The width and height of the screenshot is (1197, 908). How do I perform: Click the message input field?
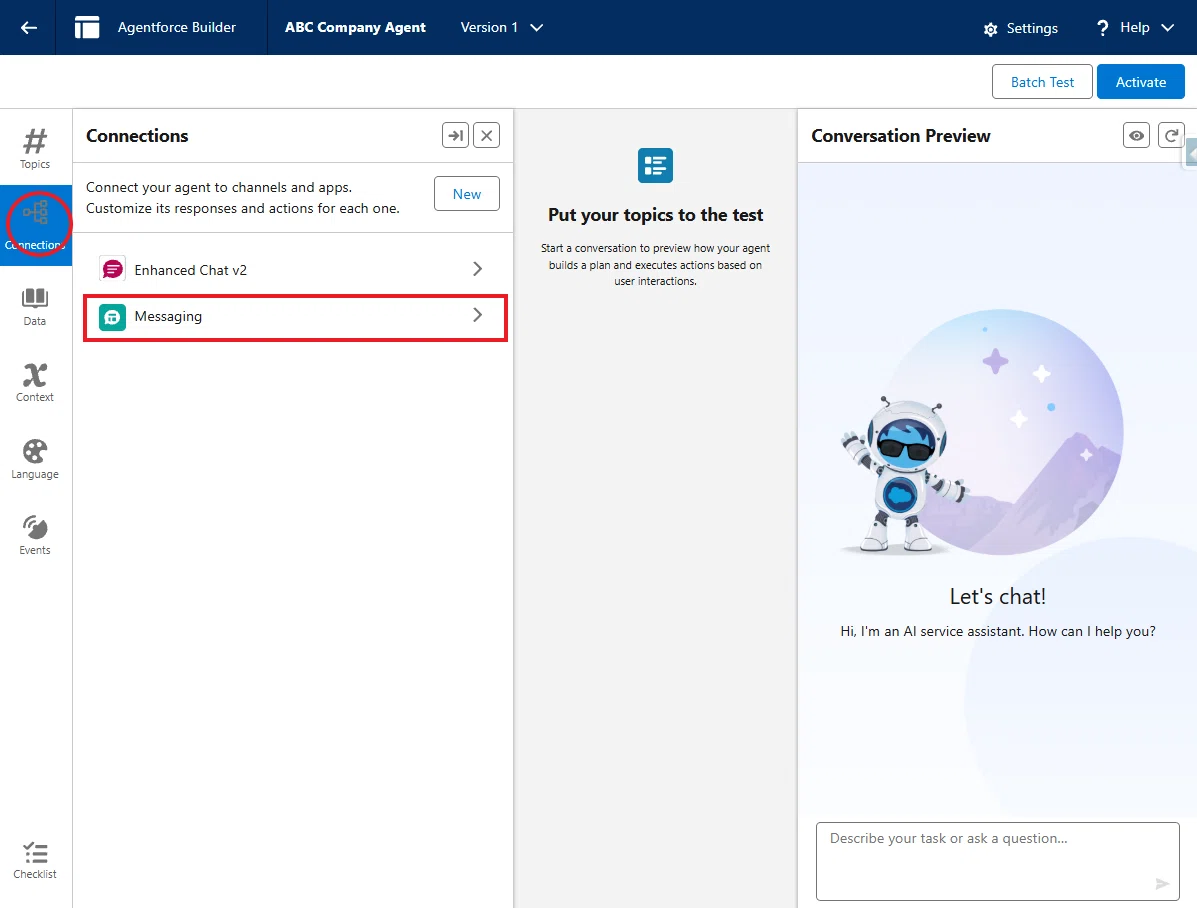[998, 861]
